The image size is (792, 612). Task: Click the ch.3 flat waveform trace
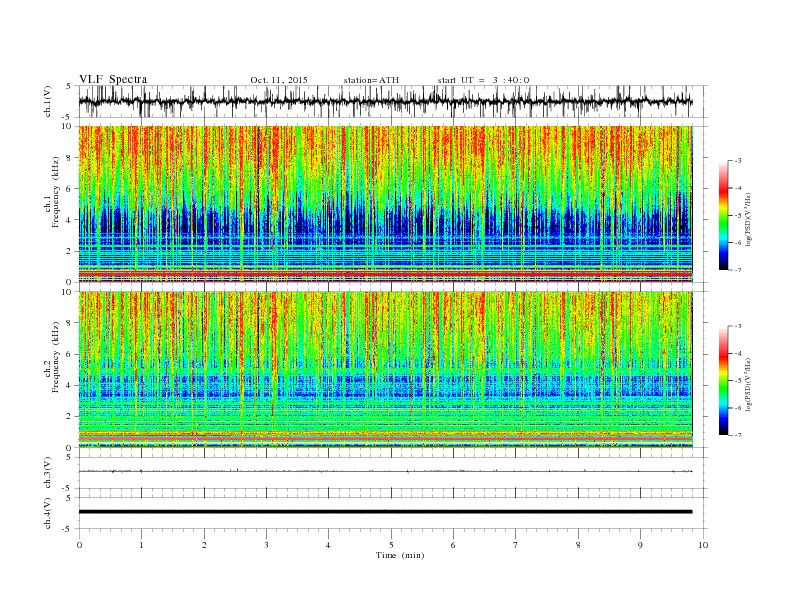386,471
